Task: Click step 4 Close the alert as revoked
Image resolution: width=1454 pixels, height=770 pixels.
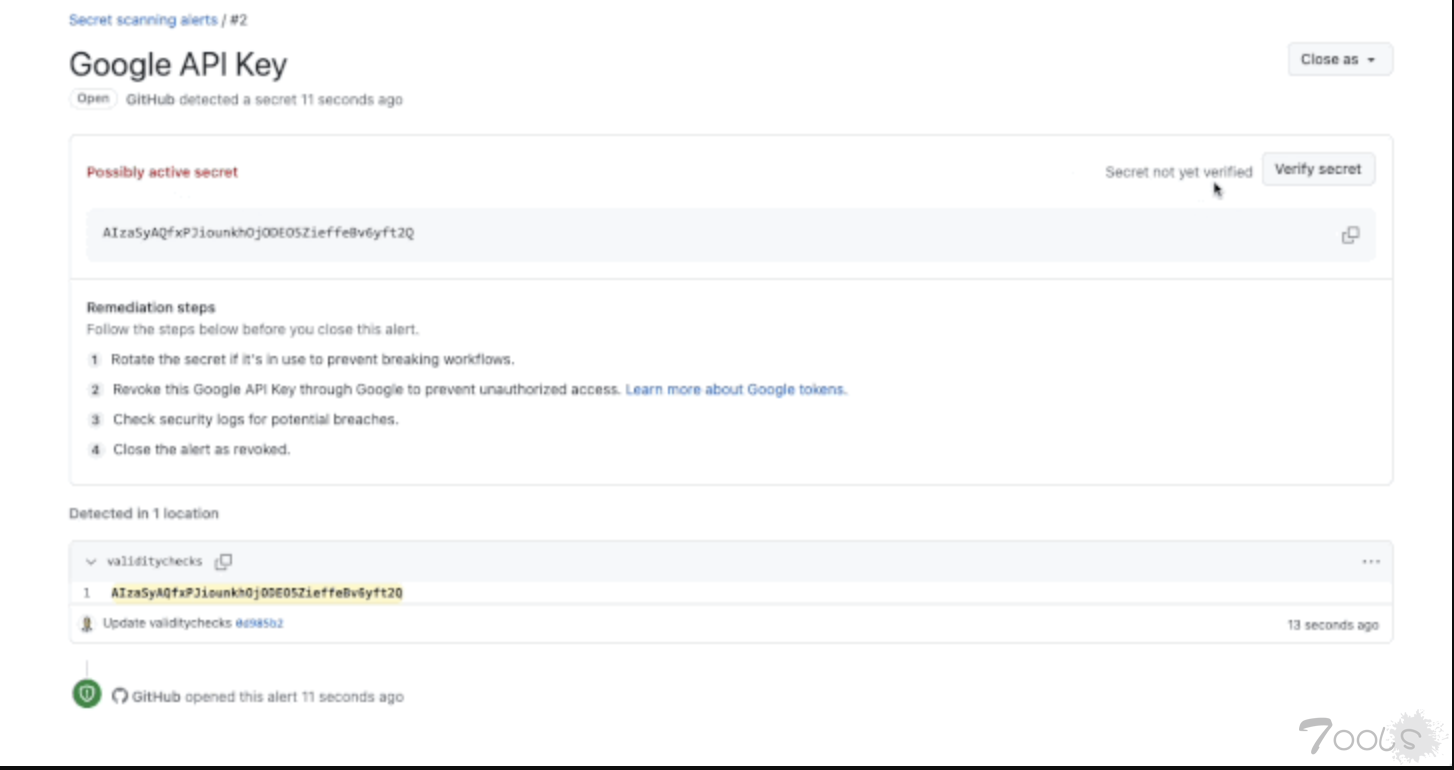Action: [202, 450]
